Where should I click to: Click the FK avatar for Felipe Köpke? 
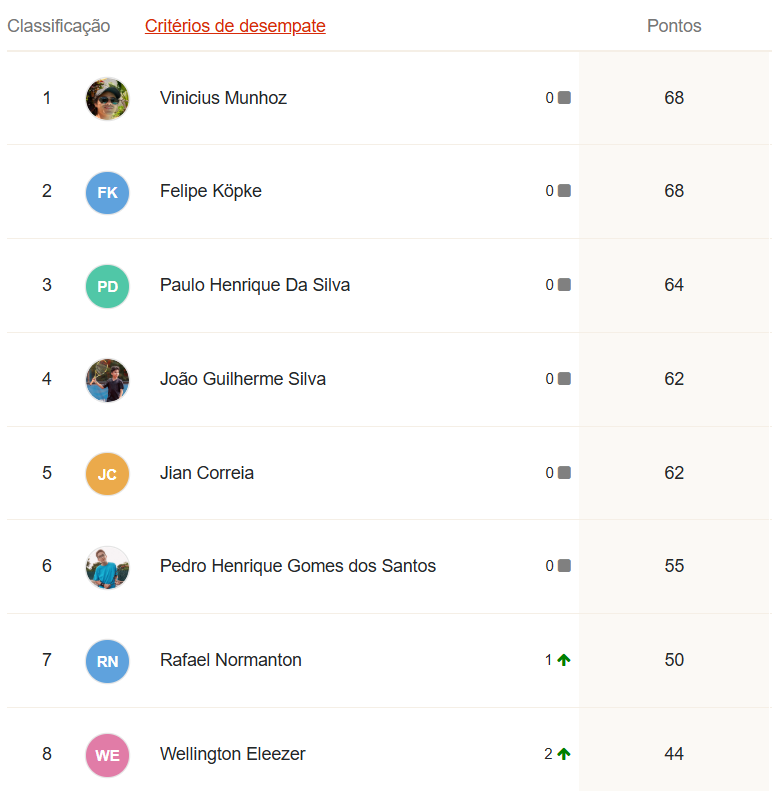[x=107, y=192]
